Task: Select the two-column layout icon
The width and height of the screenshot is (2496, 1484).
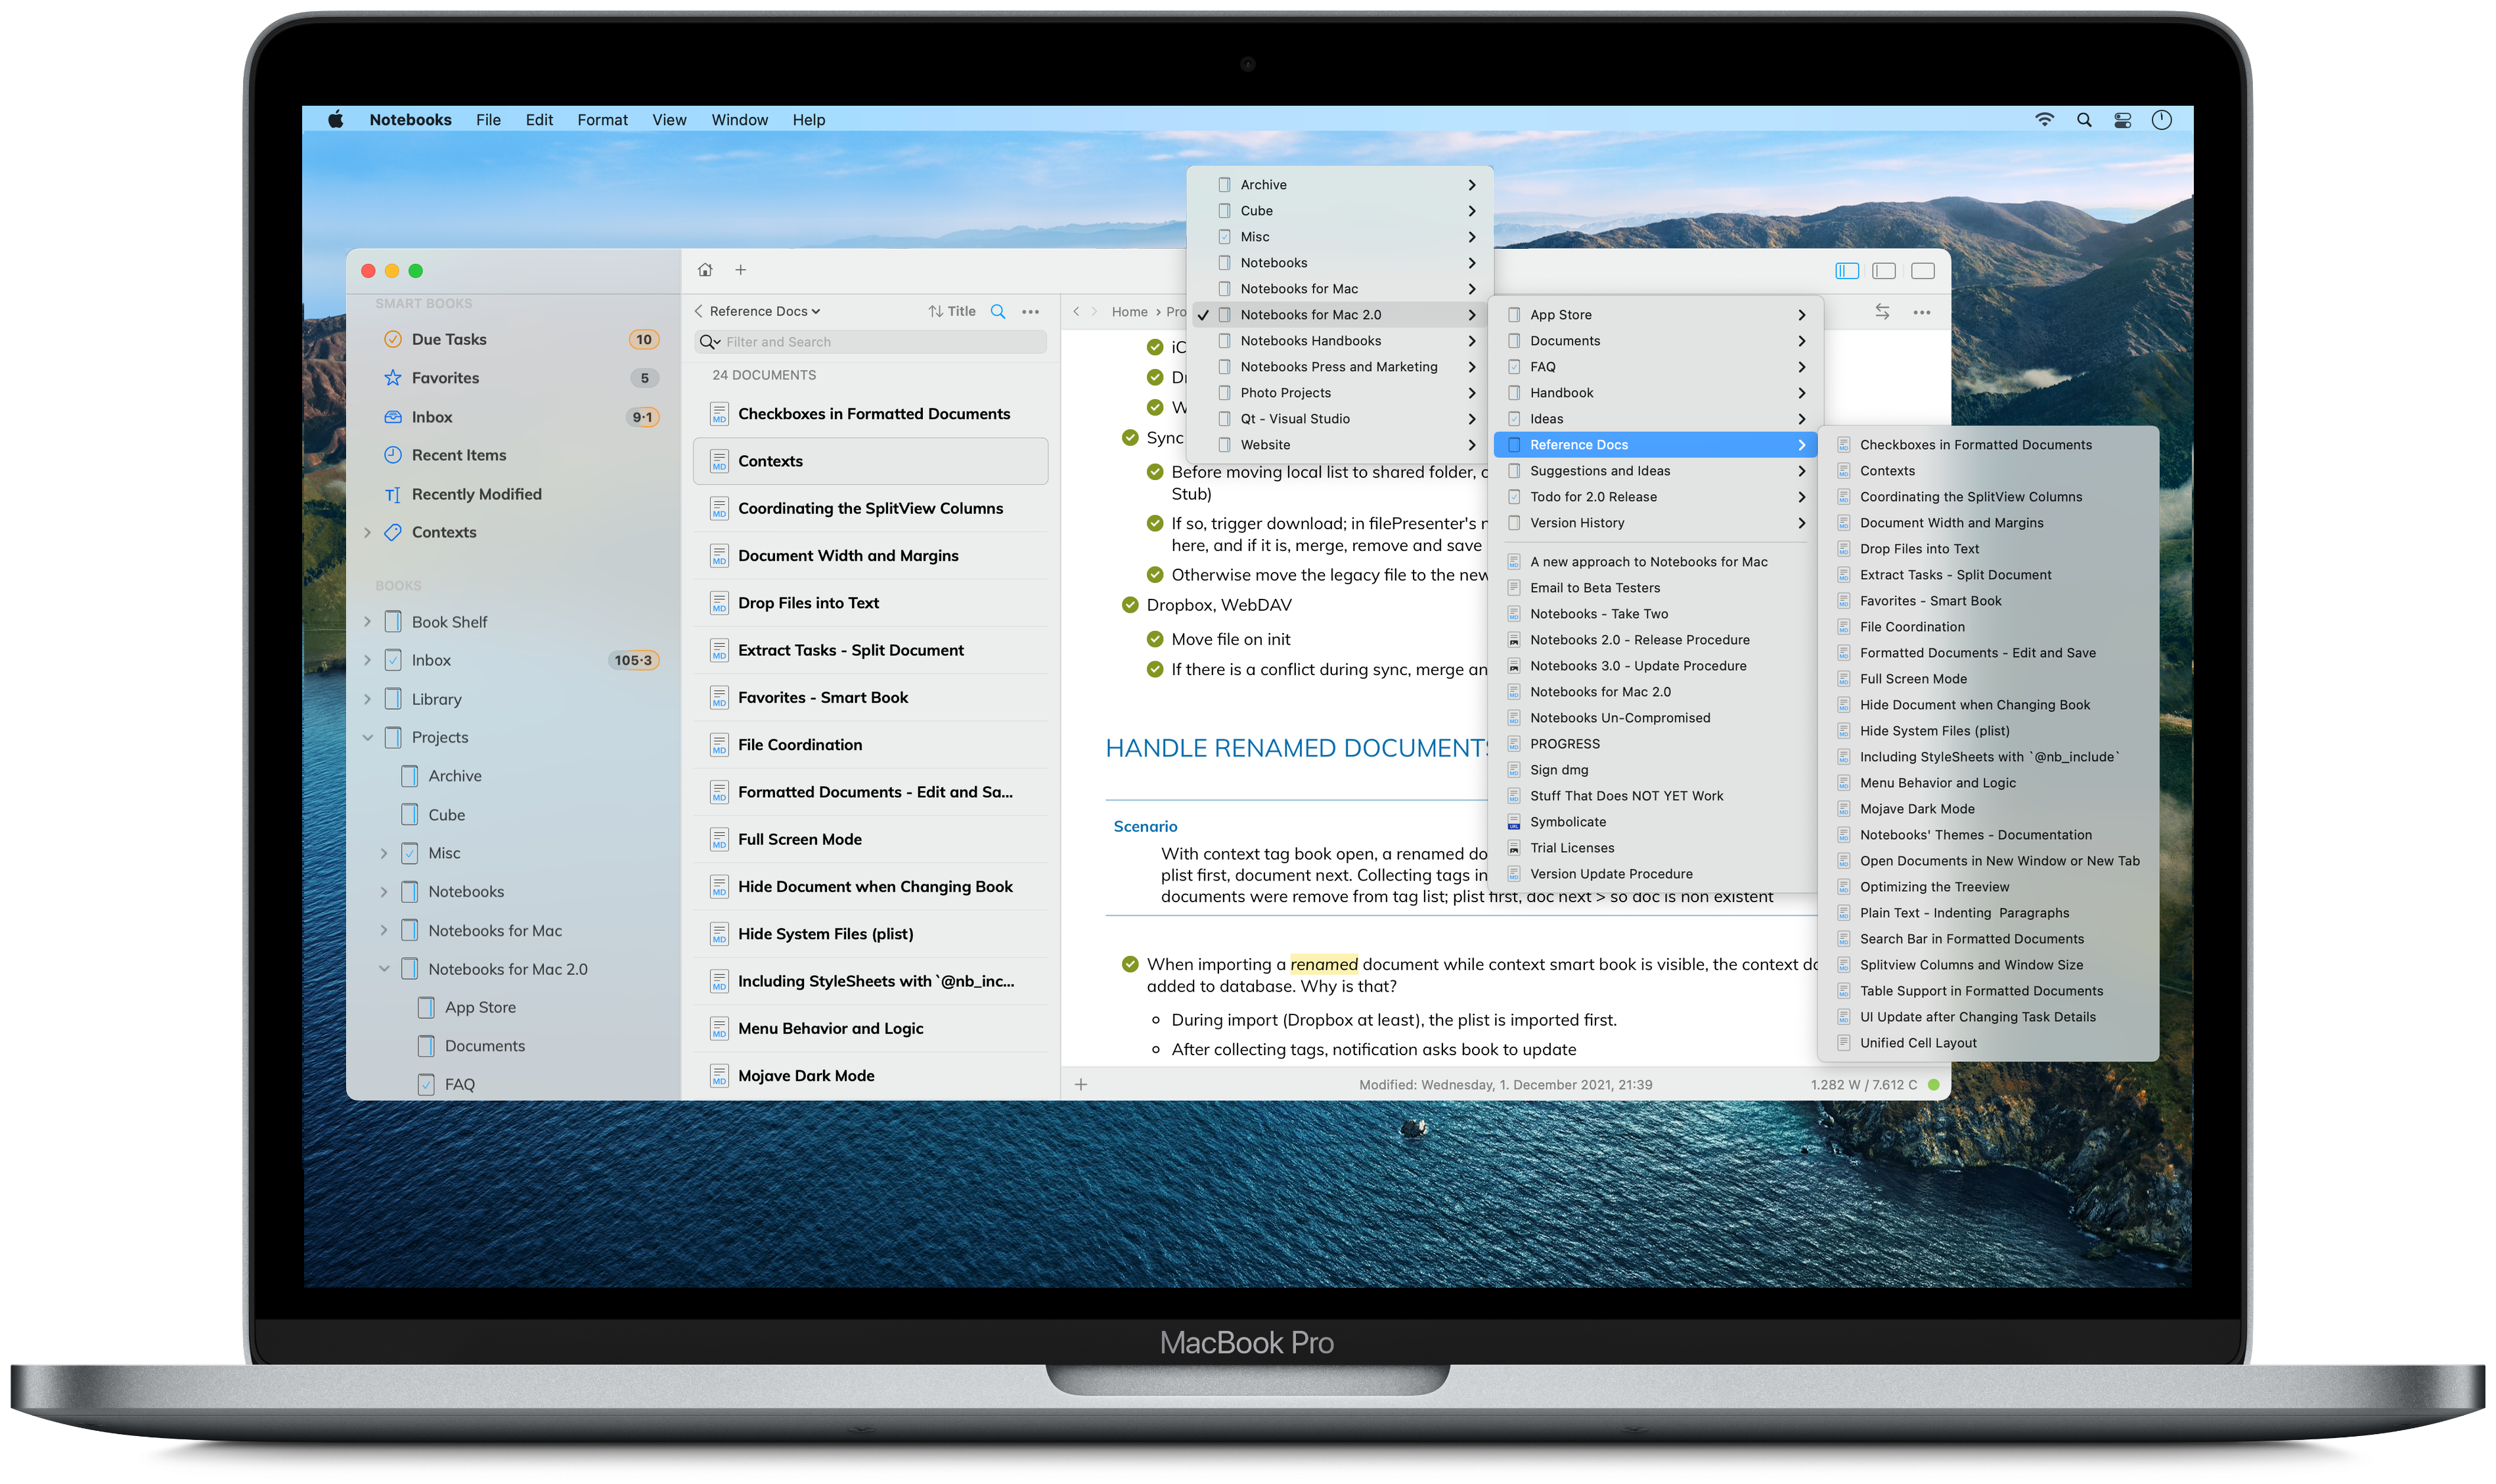Action: point(1884,270)
